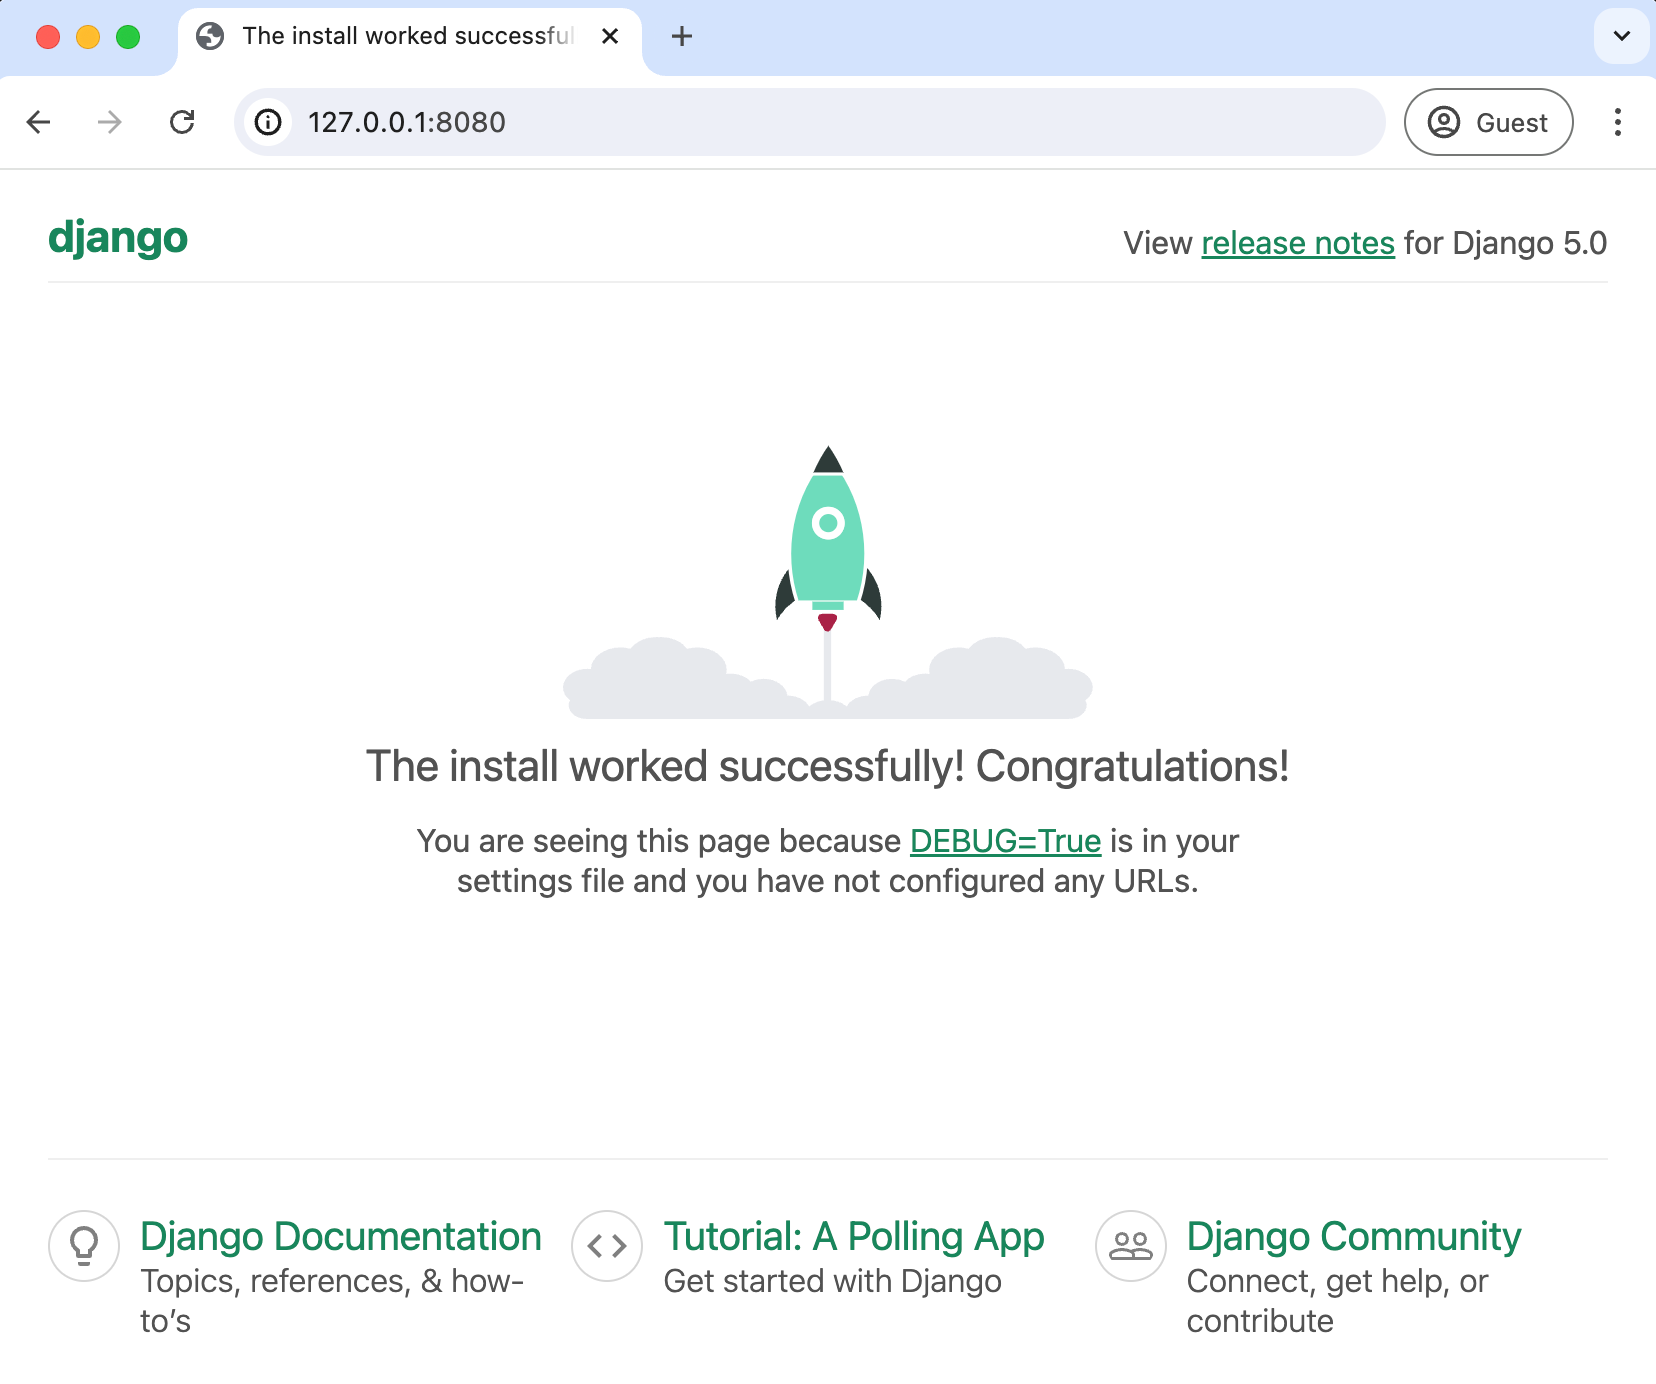Viewport: 1656px width, 1384px height.
Task: Click the people community icon
Action: [1131, 1246]
